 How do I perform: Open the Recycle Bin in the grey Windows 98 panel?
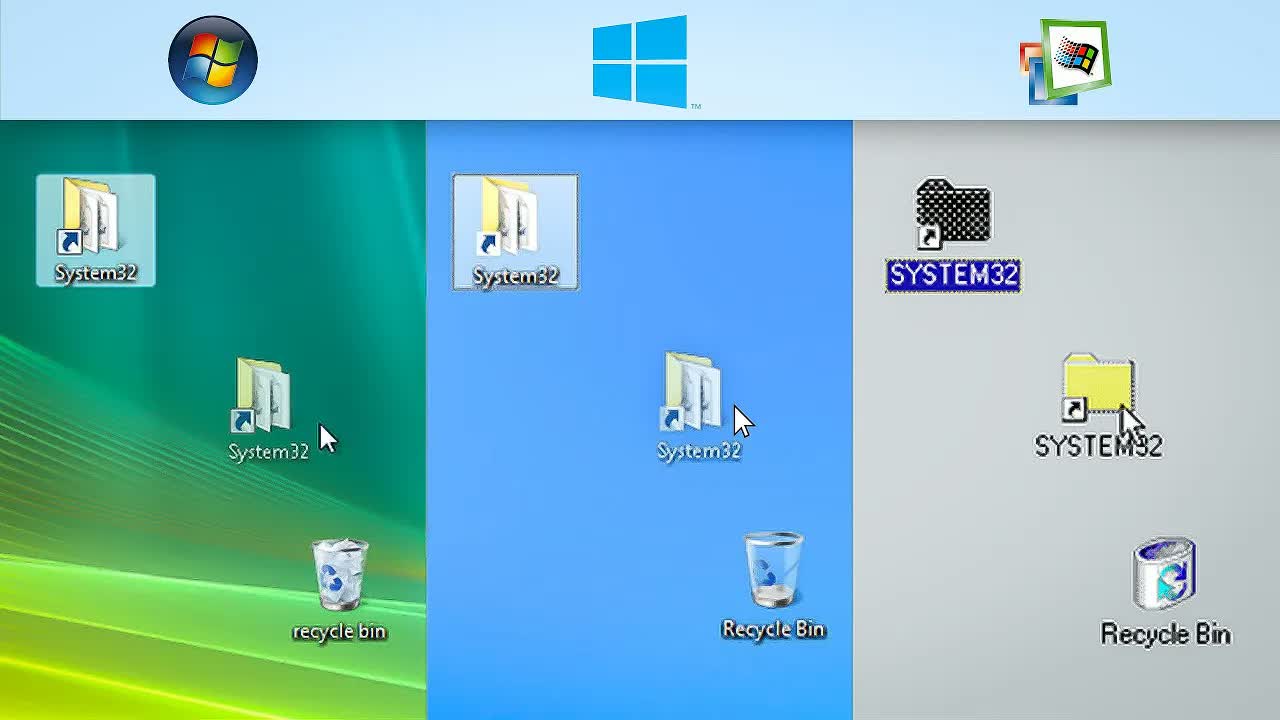pyautogui.click(x=1165, y=574)
